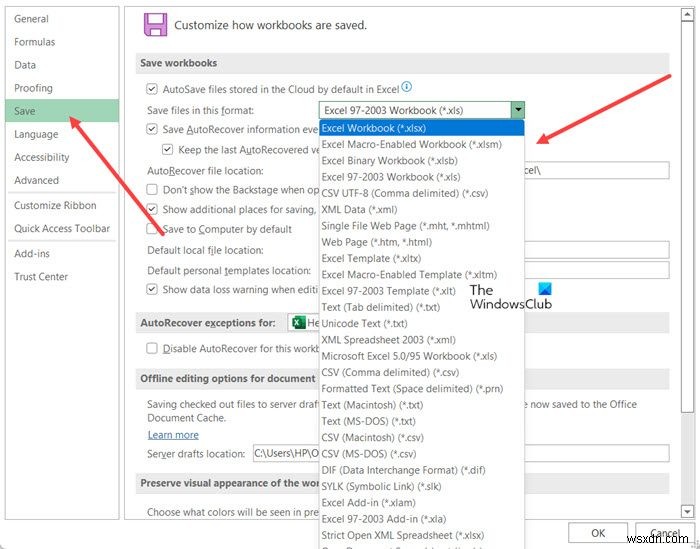
Task: Select Text (Tab delimited) (*.txt)
Action: 422,307
